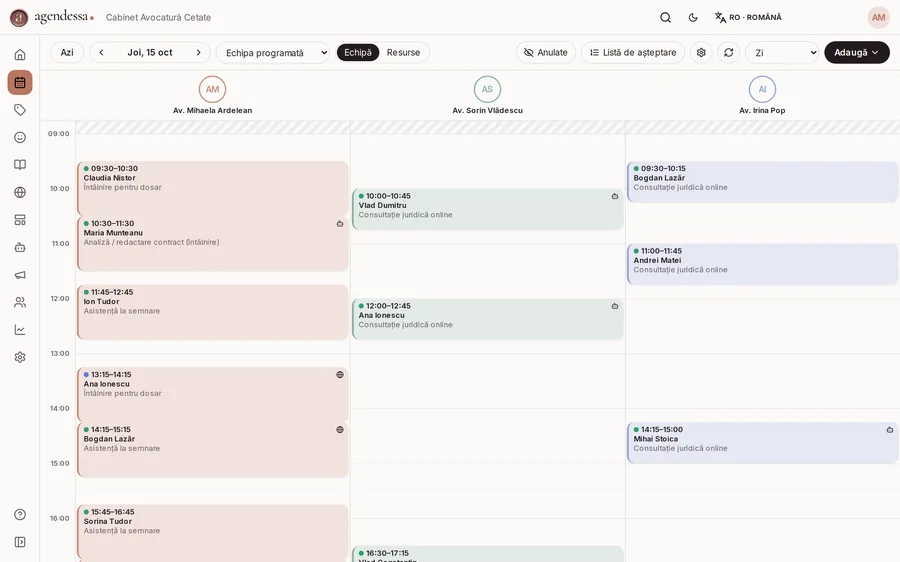Open the open-book icon in sidebar
This screenshot has width=900, height=562.
[20, 165]
